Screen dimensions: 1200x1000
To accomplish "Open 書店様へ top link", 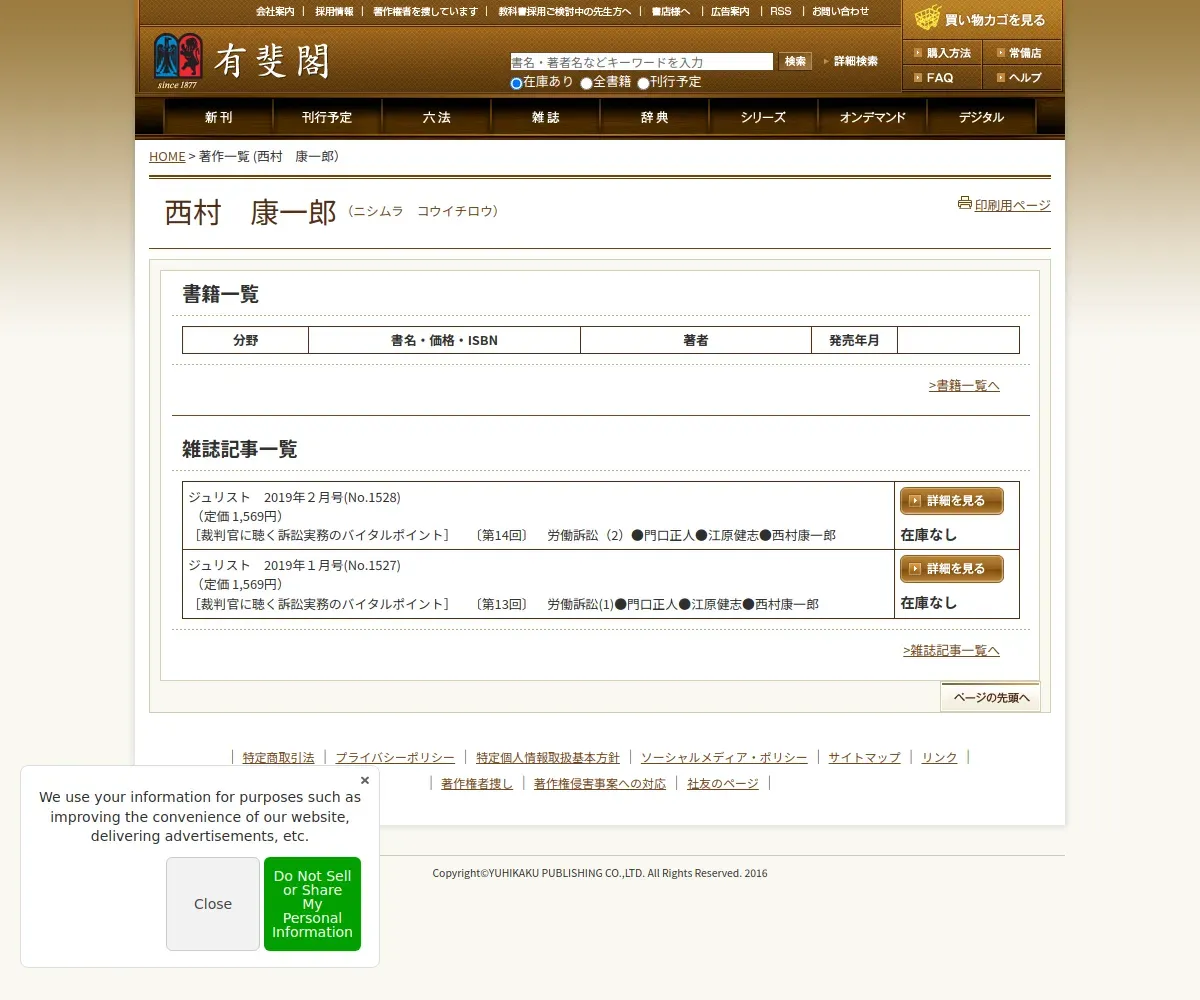I will [x=671, y=11].
